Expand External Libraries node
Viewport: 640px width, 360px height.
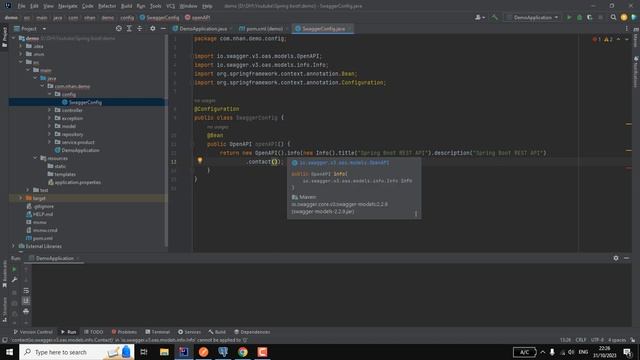tap(13, 246)
